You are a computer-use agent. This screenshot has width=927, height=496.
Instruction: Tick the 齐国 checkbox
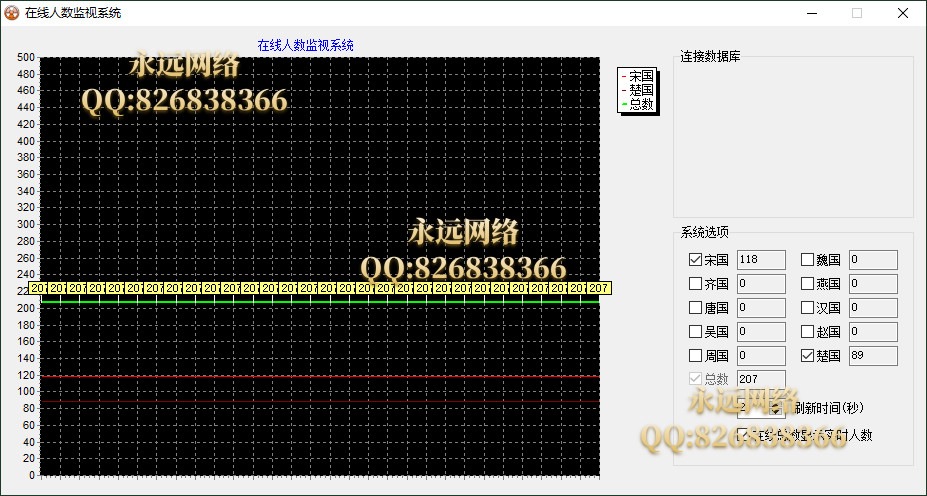click(x=696, y=284)
